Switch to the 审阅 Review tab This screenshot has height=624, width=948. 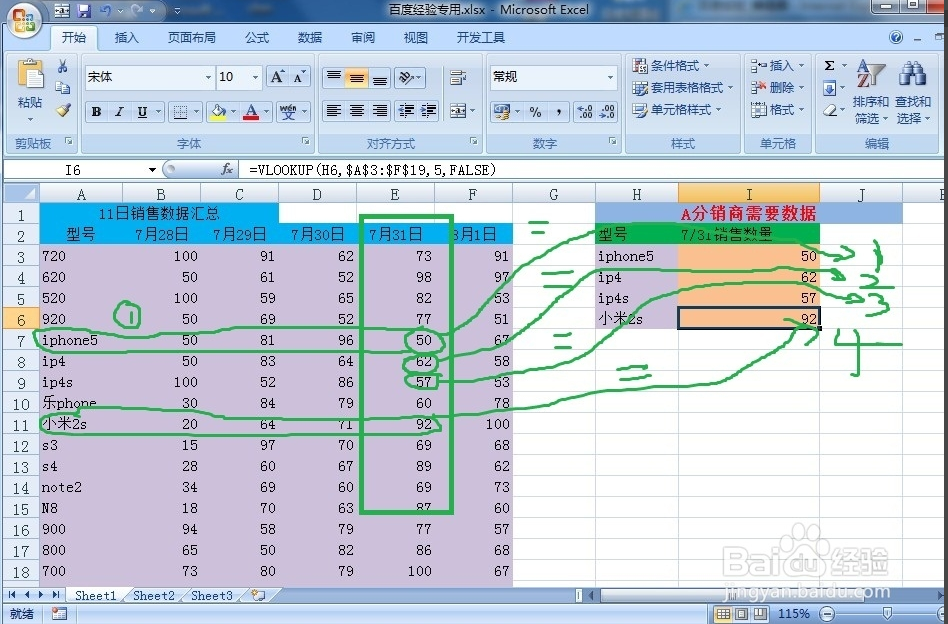click(x=363, y=37)
